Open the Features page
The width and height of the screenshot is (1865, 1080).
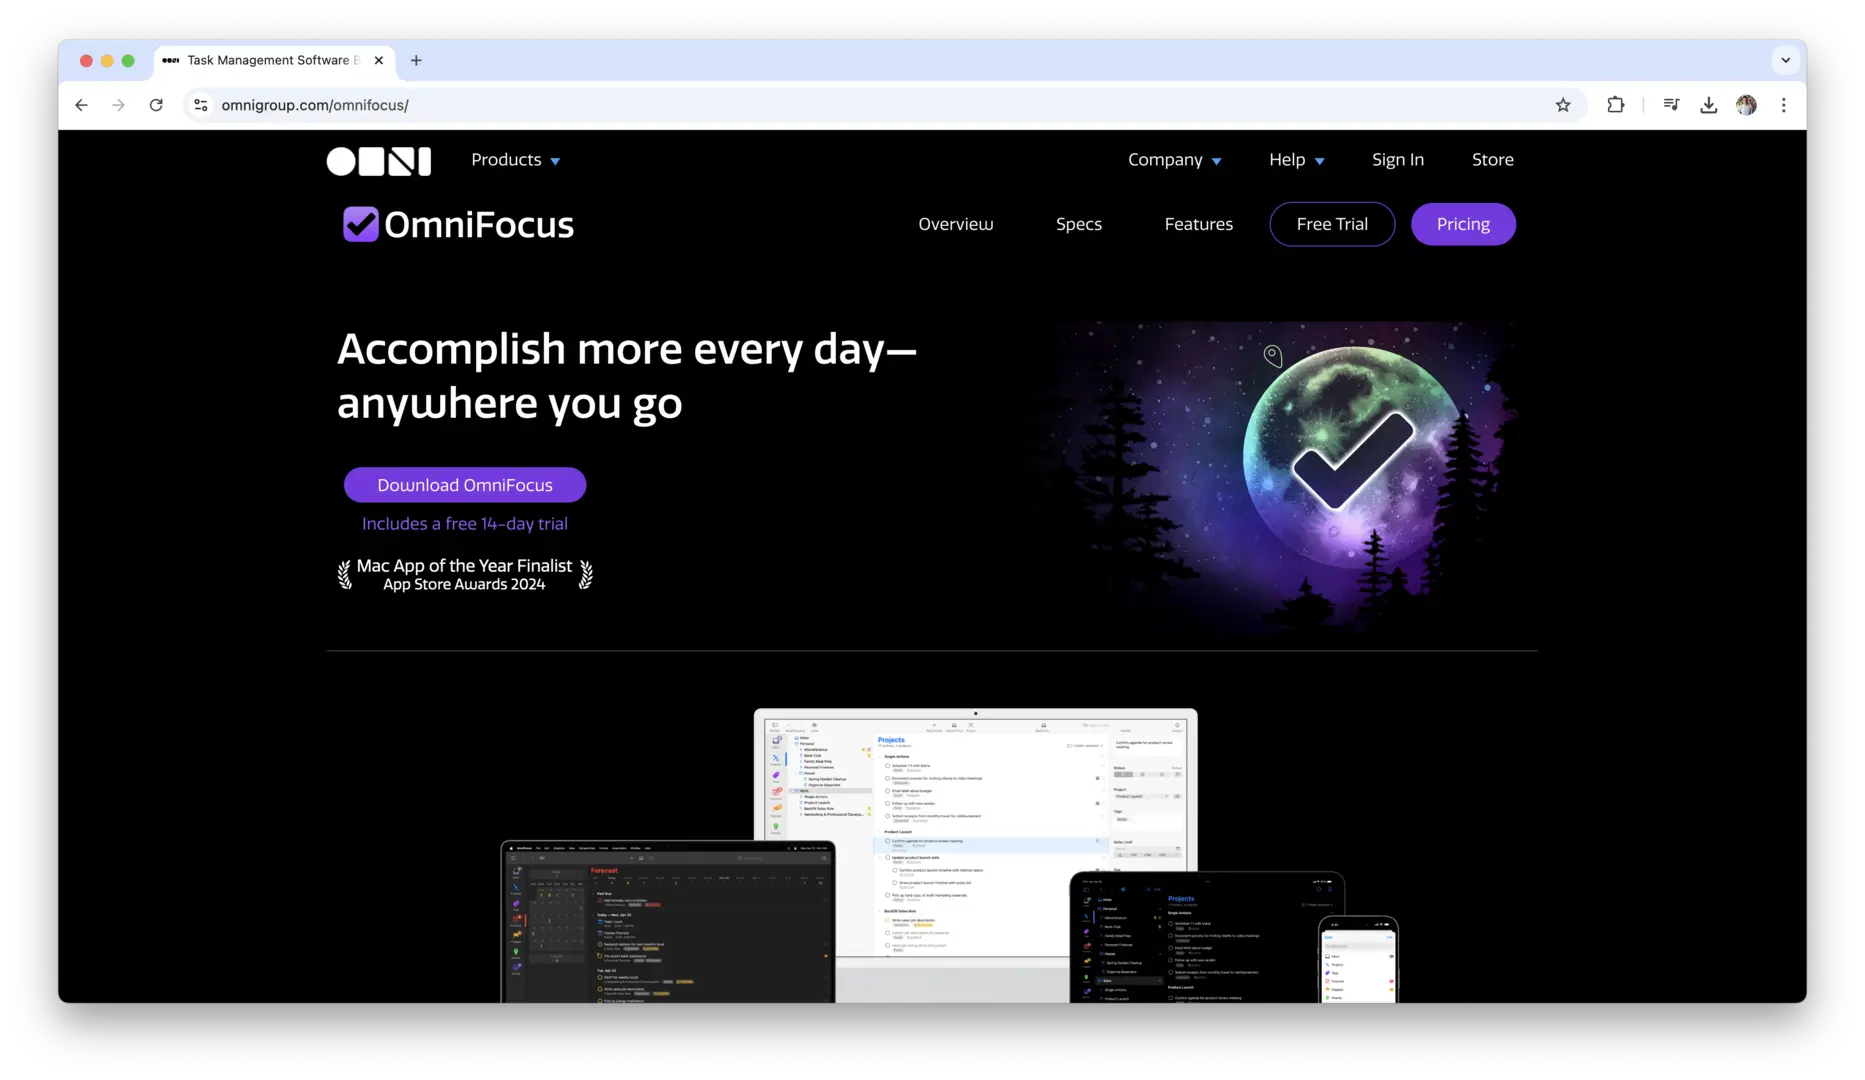(x=1198, y=224)
